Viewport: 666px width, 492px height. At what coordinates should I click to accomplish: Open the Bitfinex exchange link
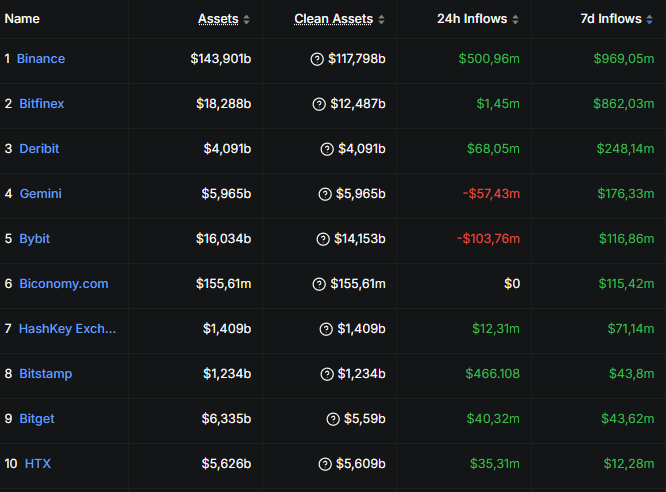point(42,104)
